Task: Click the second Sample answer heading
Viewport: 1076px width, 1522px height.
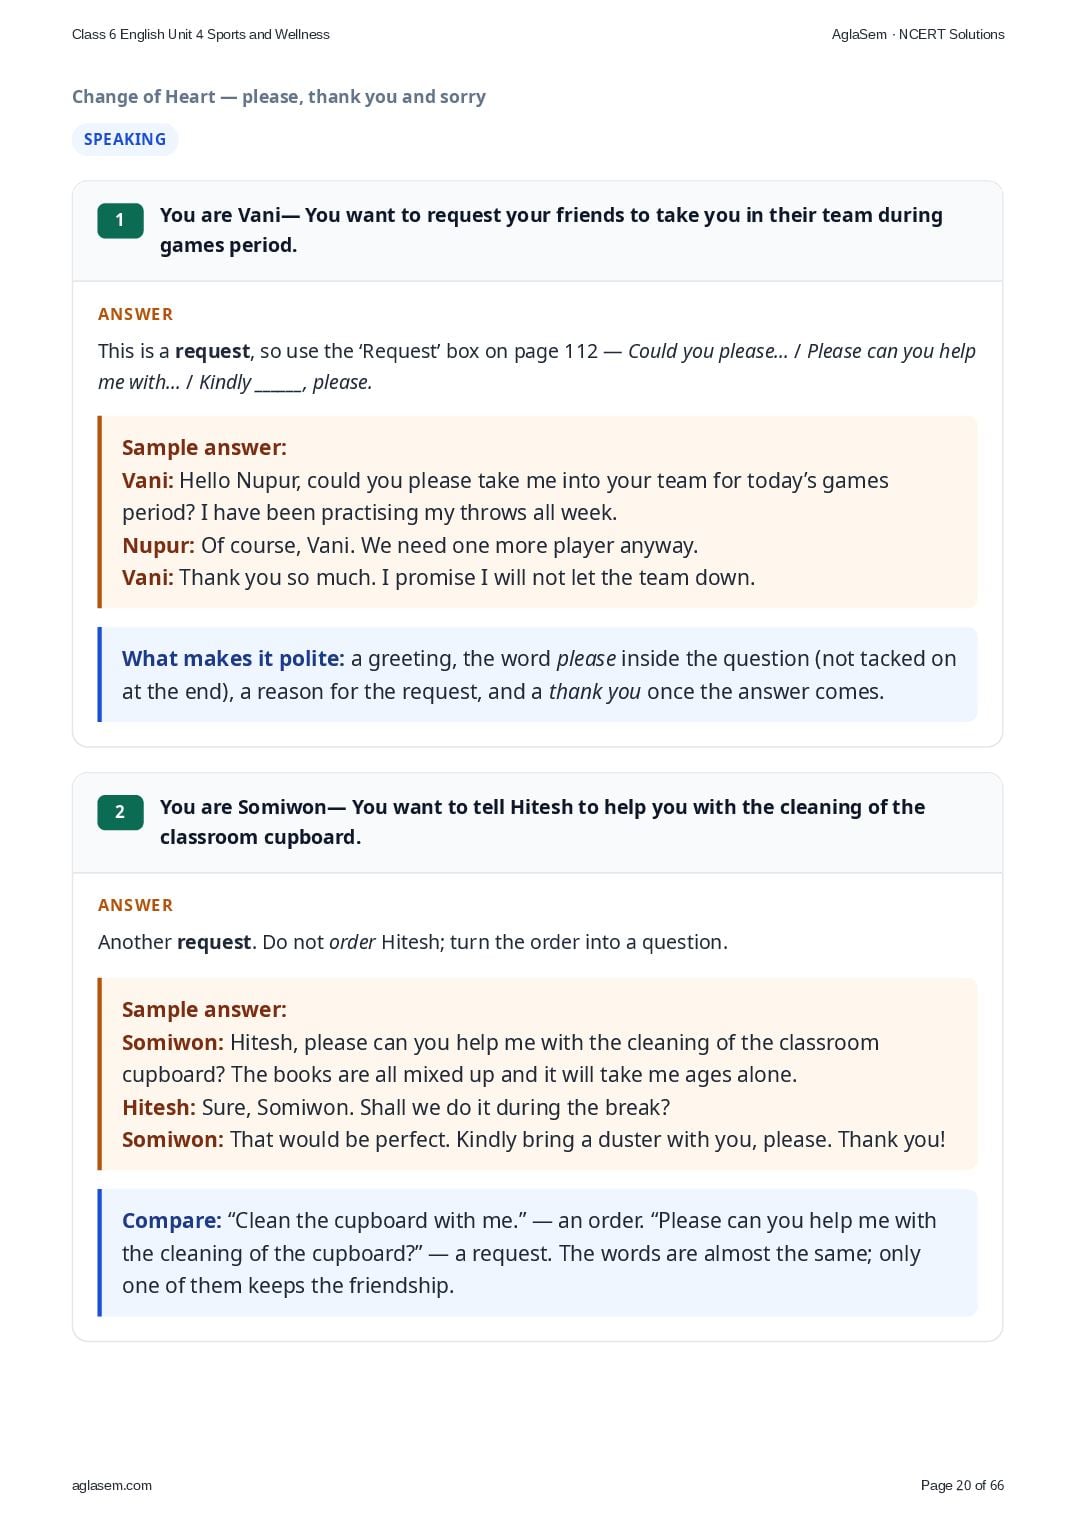Action: pyautogui.click(x=204, y=1009)
